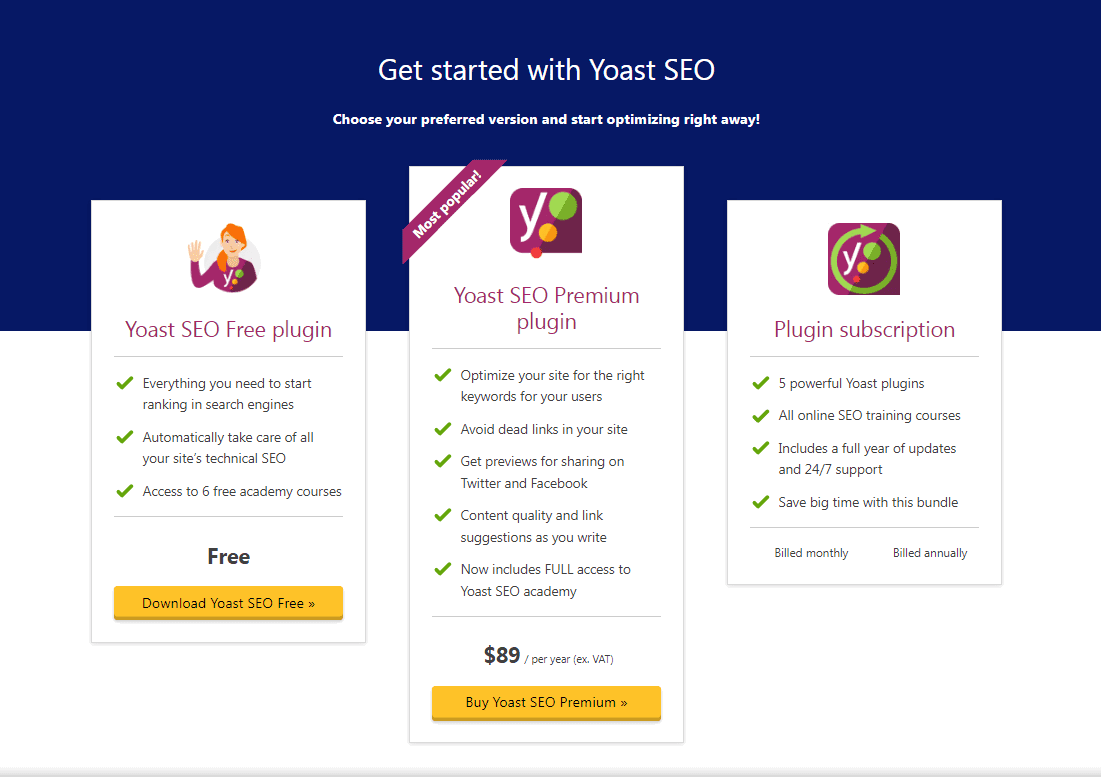Click the '$89 / per year' price label
This screenshot has width=1101, height=777.
tap(546, 655)
